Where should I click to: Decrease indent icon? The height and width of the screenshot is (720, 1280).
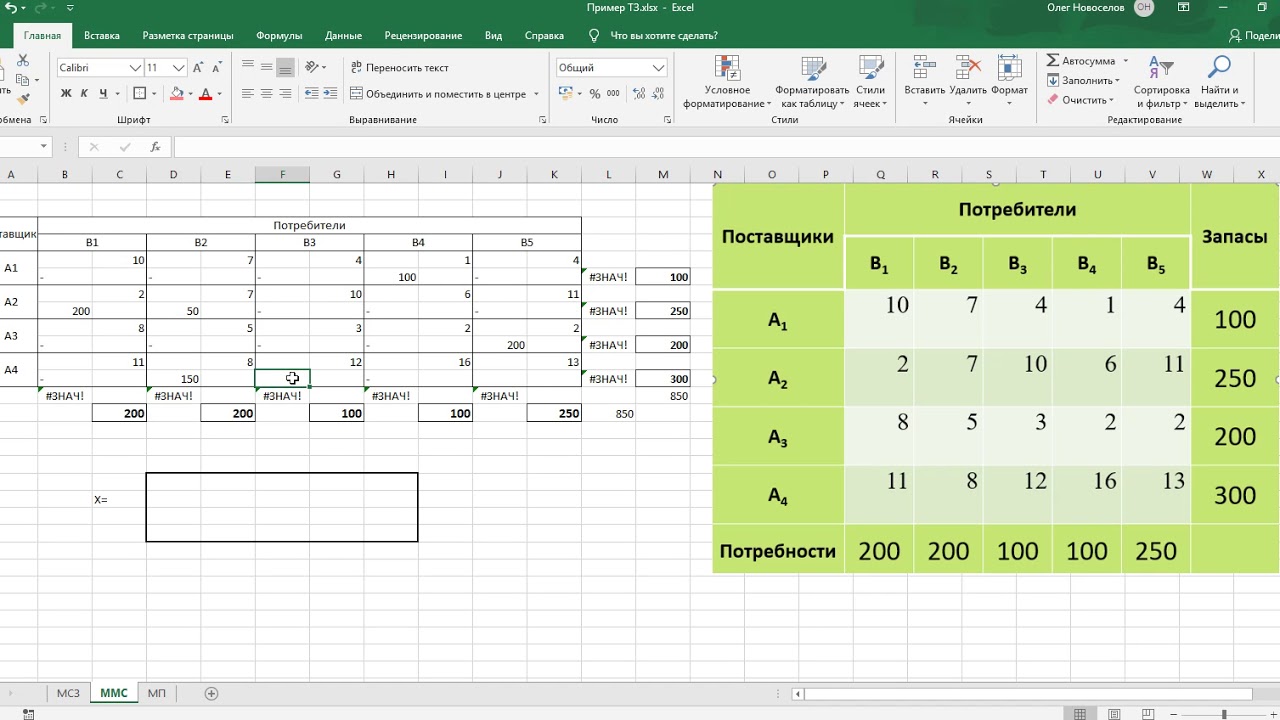click(311, 94)
